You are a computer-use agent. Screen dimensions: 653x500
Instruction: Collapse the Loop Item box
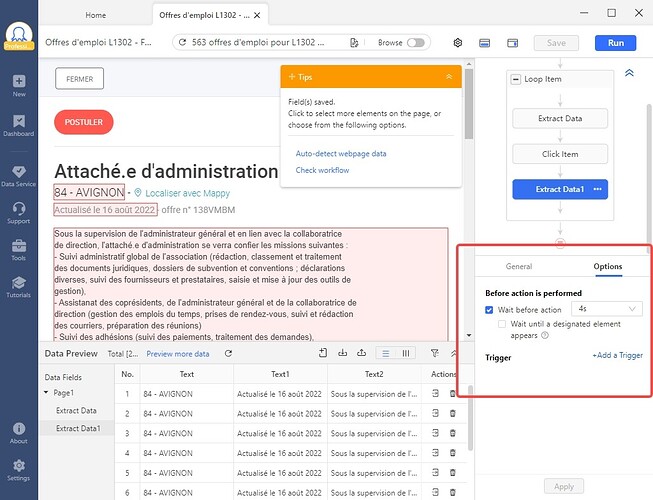click(x=516, y=79)
